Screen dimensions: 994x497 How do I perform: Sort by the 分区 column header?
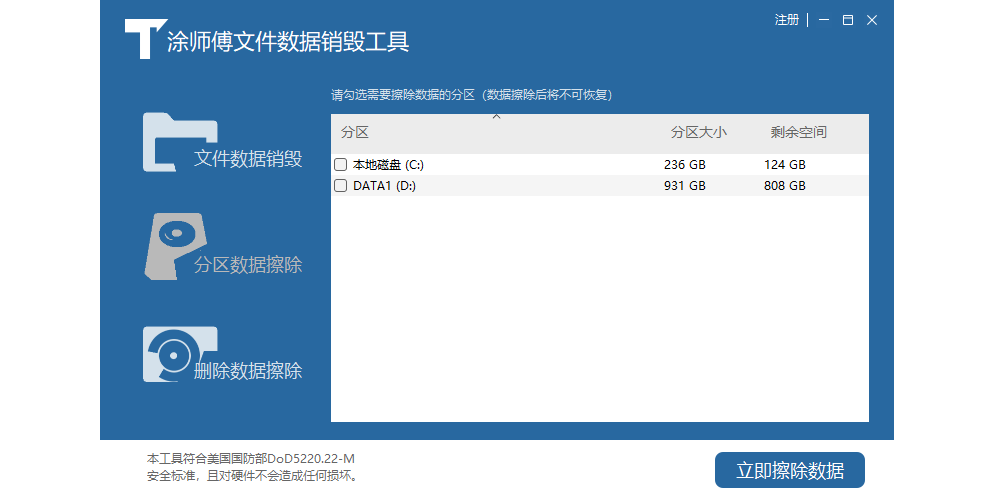pyautogui.click(x=354, y=132)
